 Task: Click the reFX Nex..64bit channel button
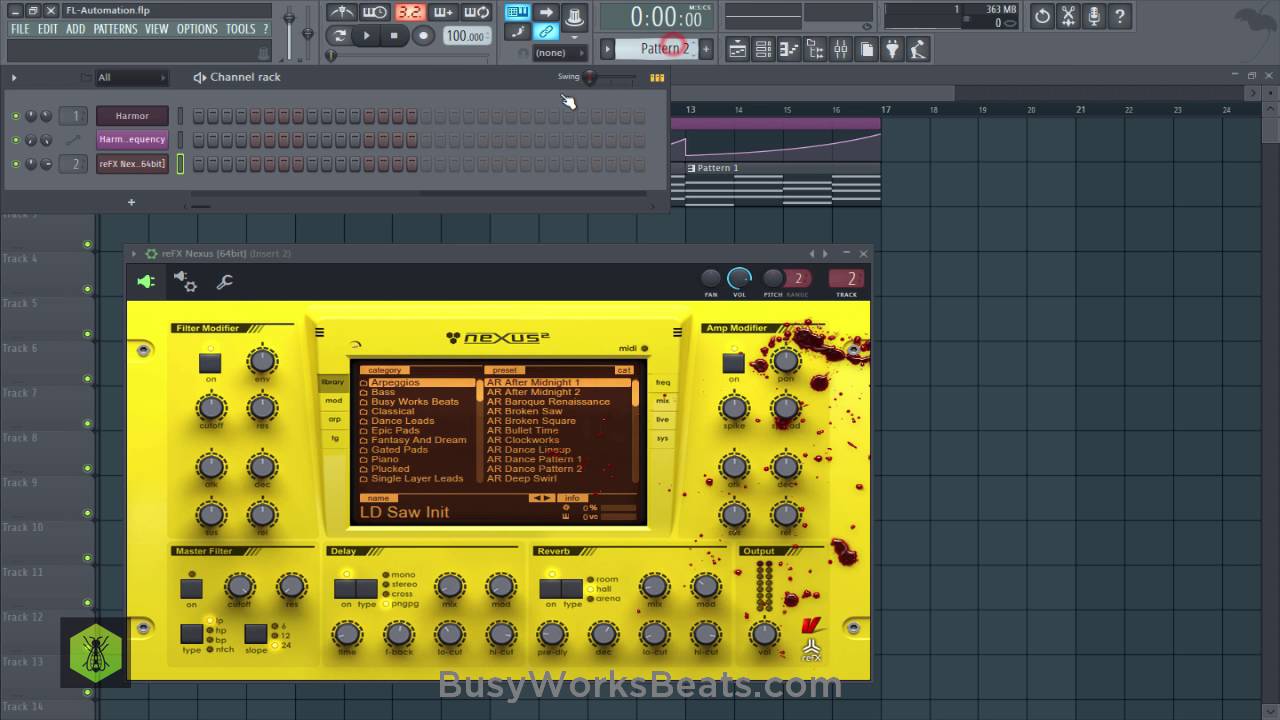click(132, 164)
